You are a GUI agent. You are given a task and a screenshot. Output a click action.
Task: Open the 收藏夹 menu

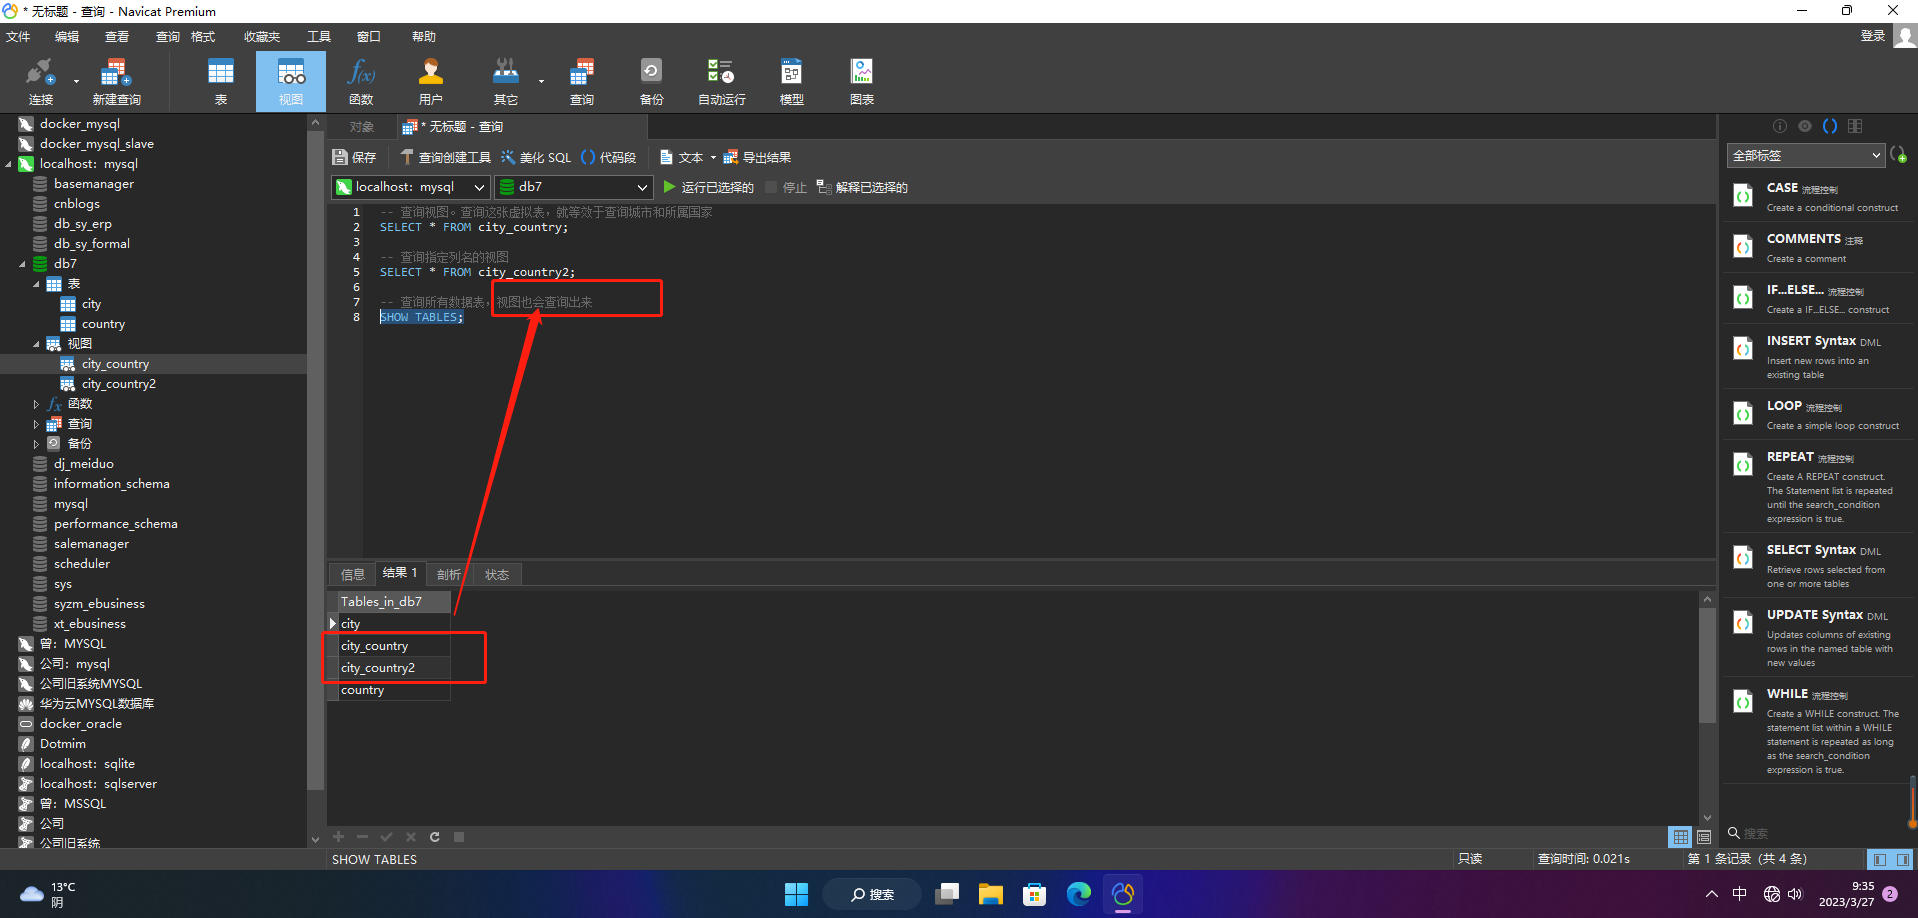point(262,37)
